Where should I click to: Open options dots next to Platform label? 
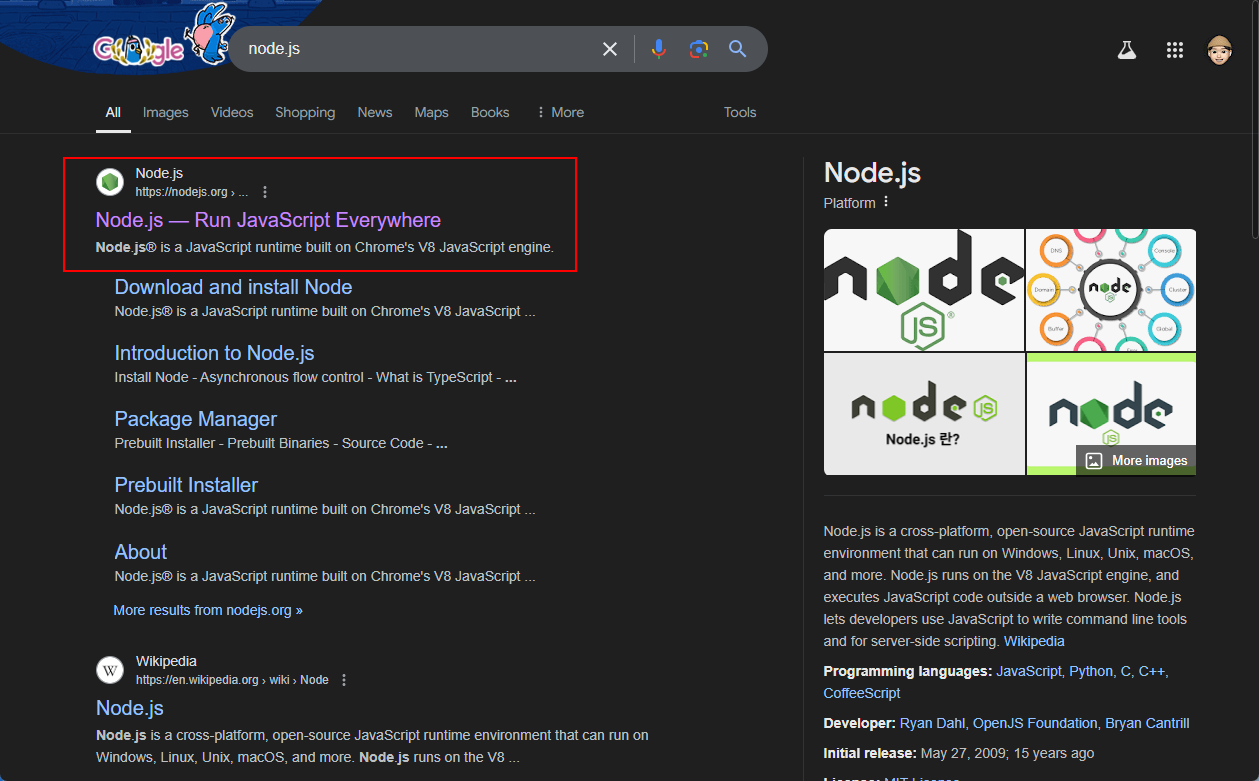(886, 202)
